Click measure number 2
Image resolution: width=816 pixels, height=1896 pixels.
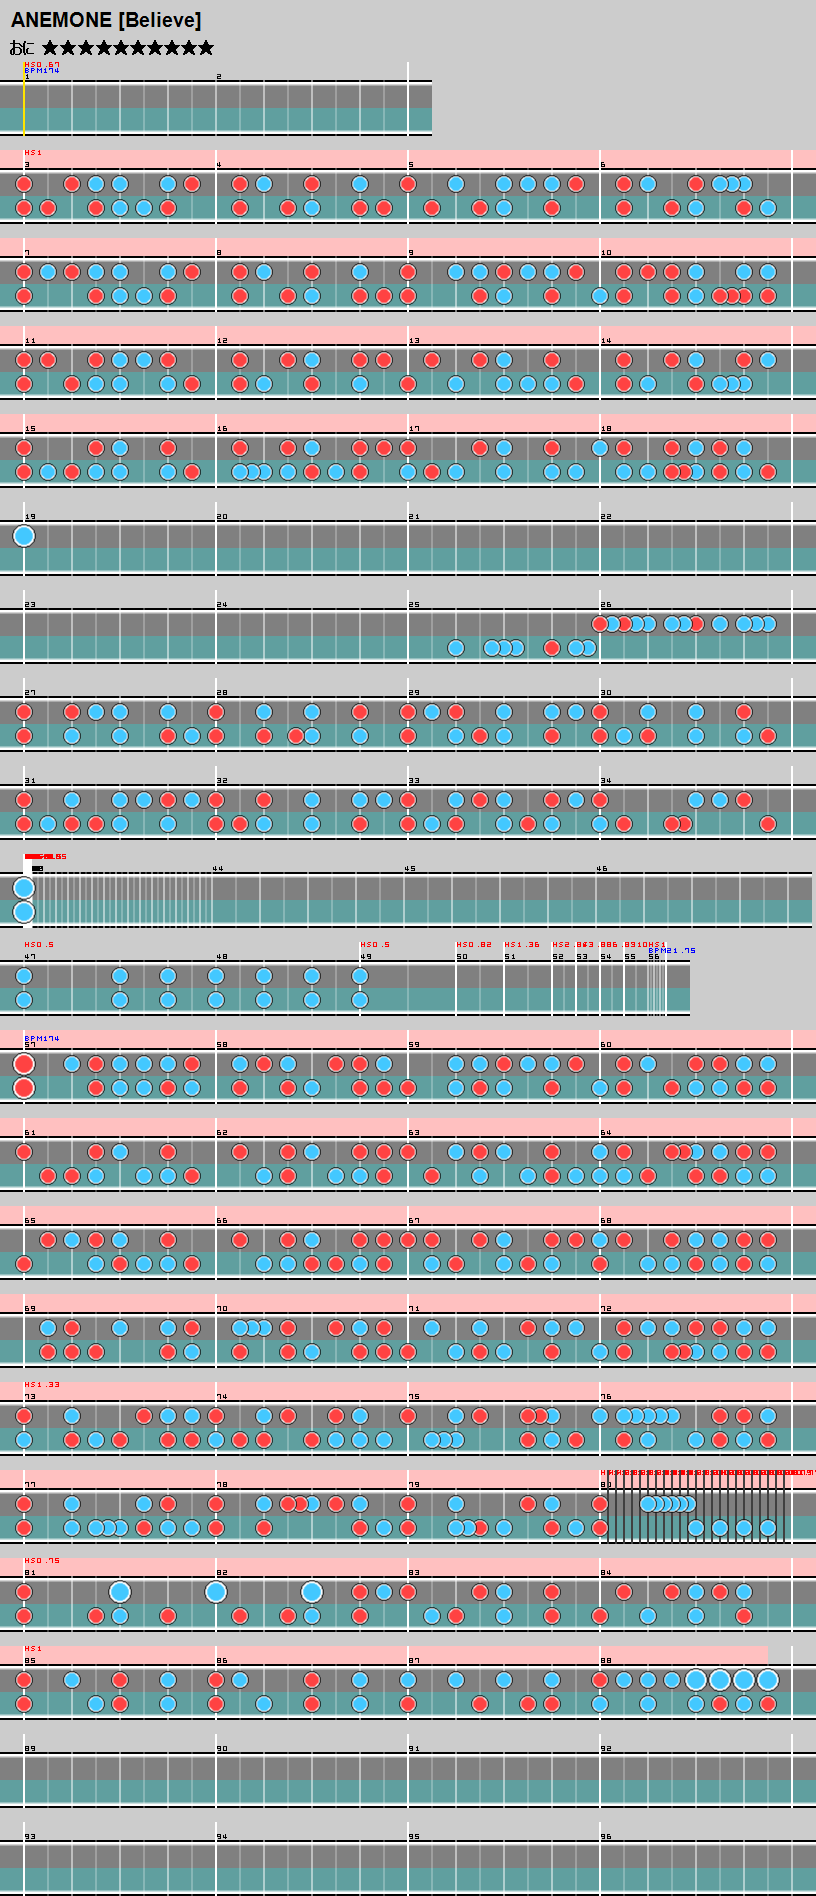coord(219,77)
